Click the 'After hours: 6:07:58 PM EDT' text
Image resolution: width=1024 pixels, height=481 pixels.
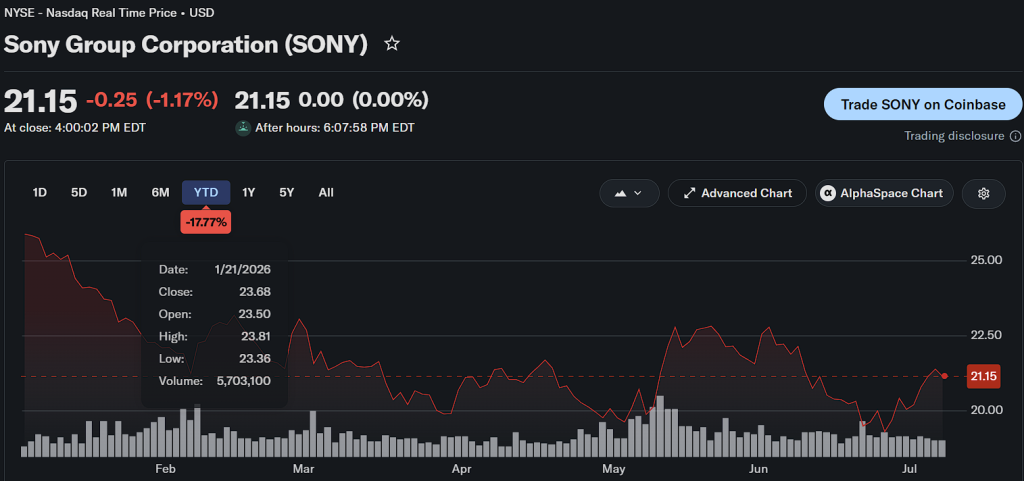click(334, 128)
